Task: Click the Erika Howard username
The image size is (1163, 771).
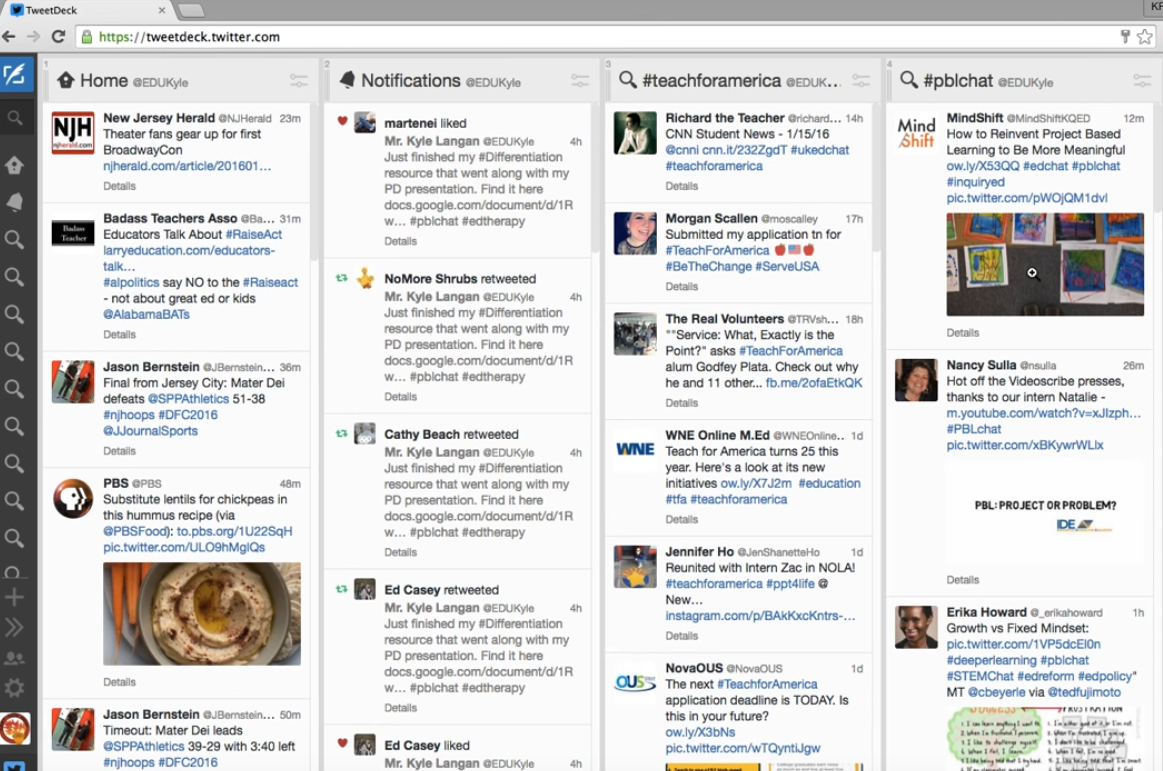Action: pos(986,612)
